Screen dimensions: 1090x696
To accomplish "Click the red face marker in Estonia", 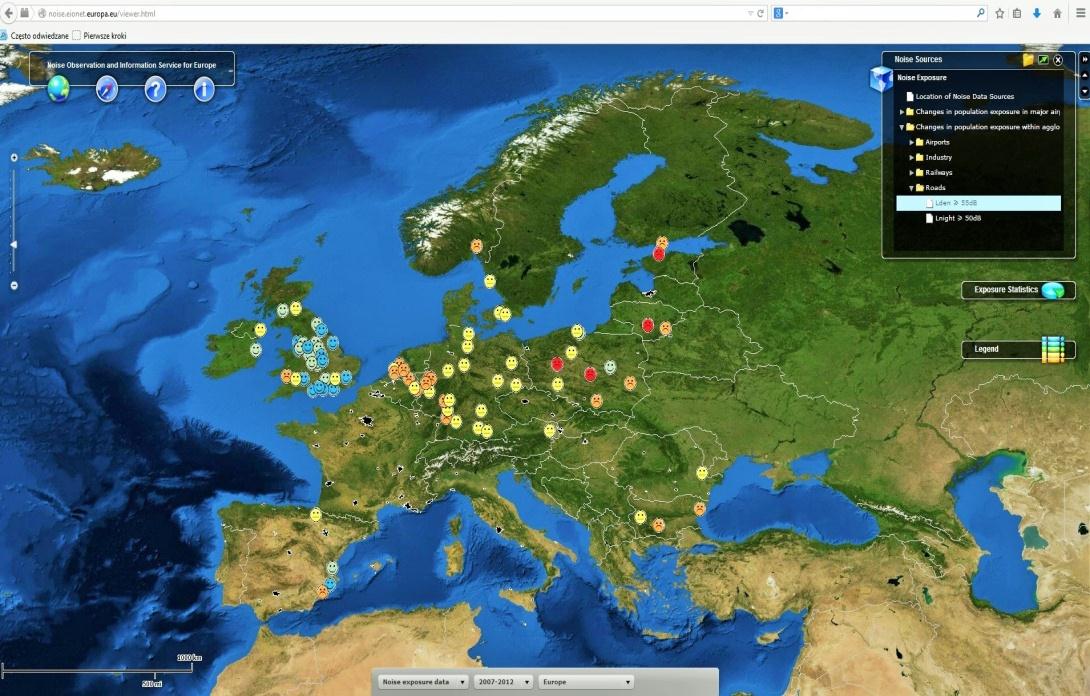I will 659,254.
